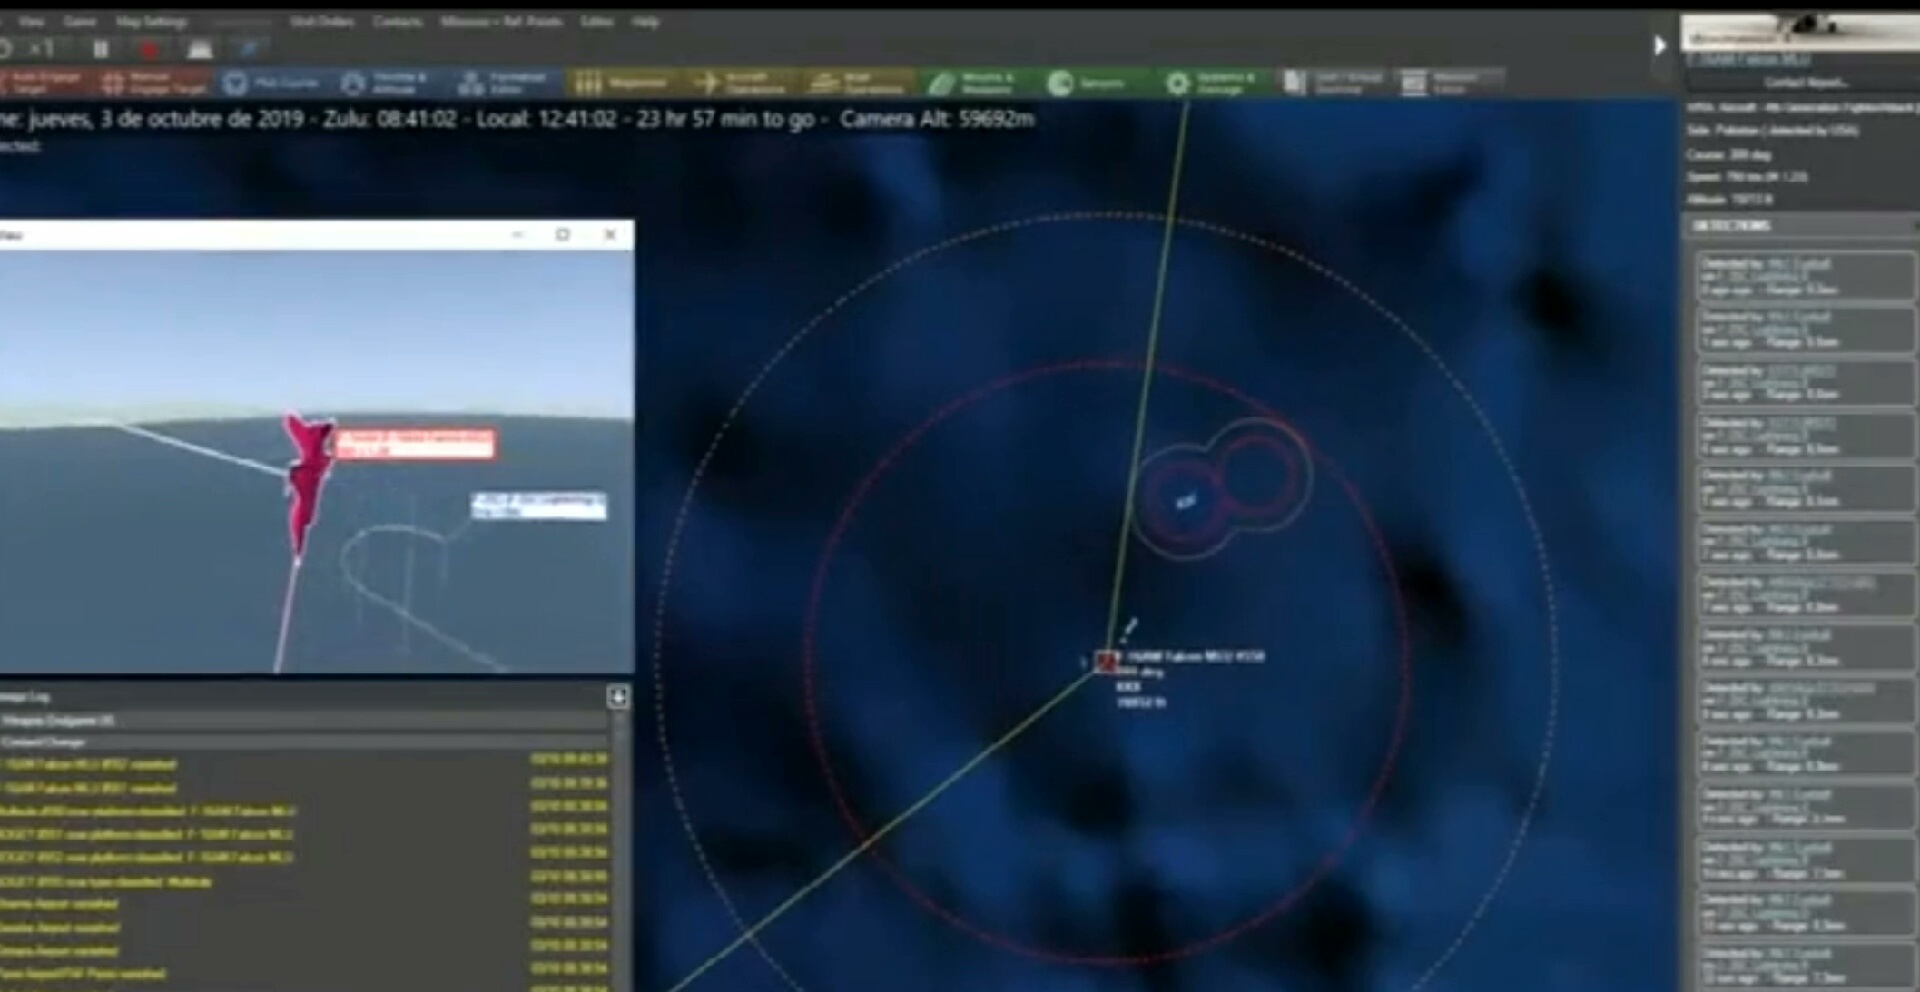Click the blue icon in the playback toolbar
Image resolution: width=1920 pixels, height=992 pixels.
249,48
